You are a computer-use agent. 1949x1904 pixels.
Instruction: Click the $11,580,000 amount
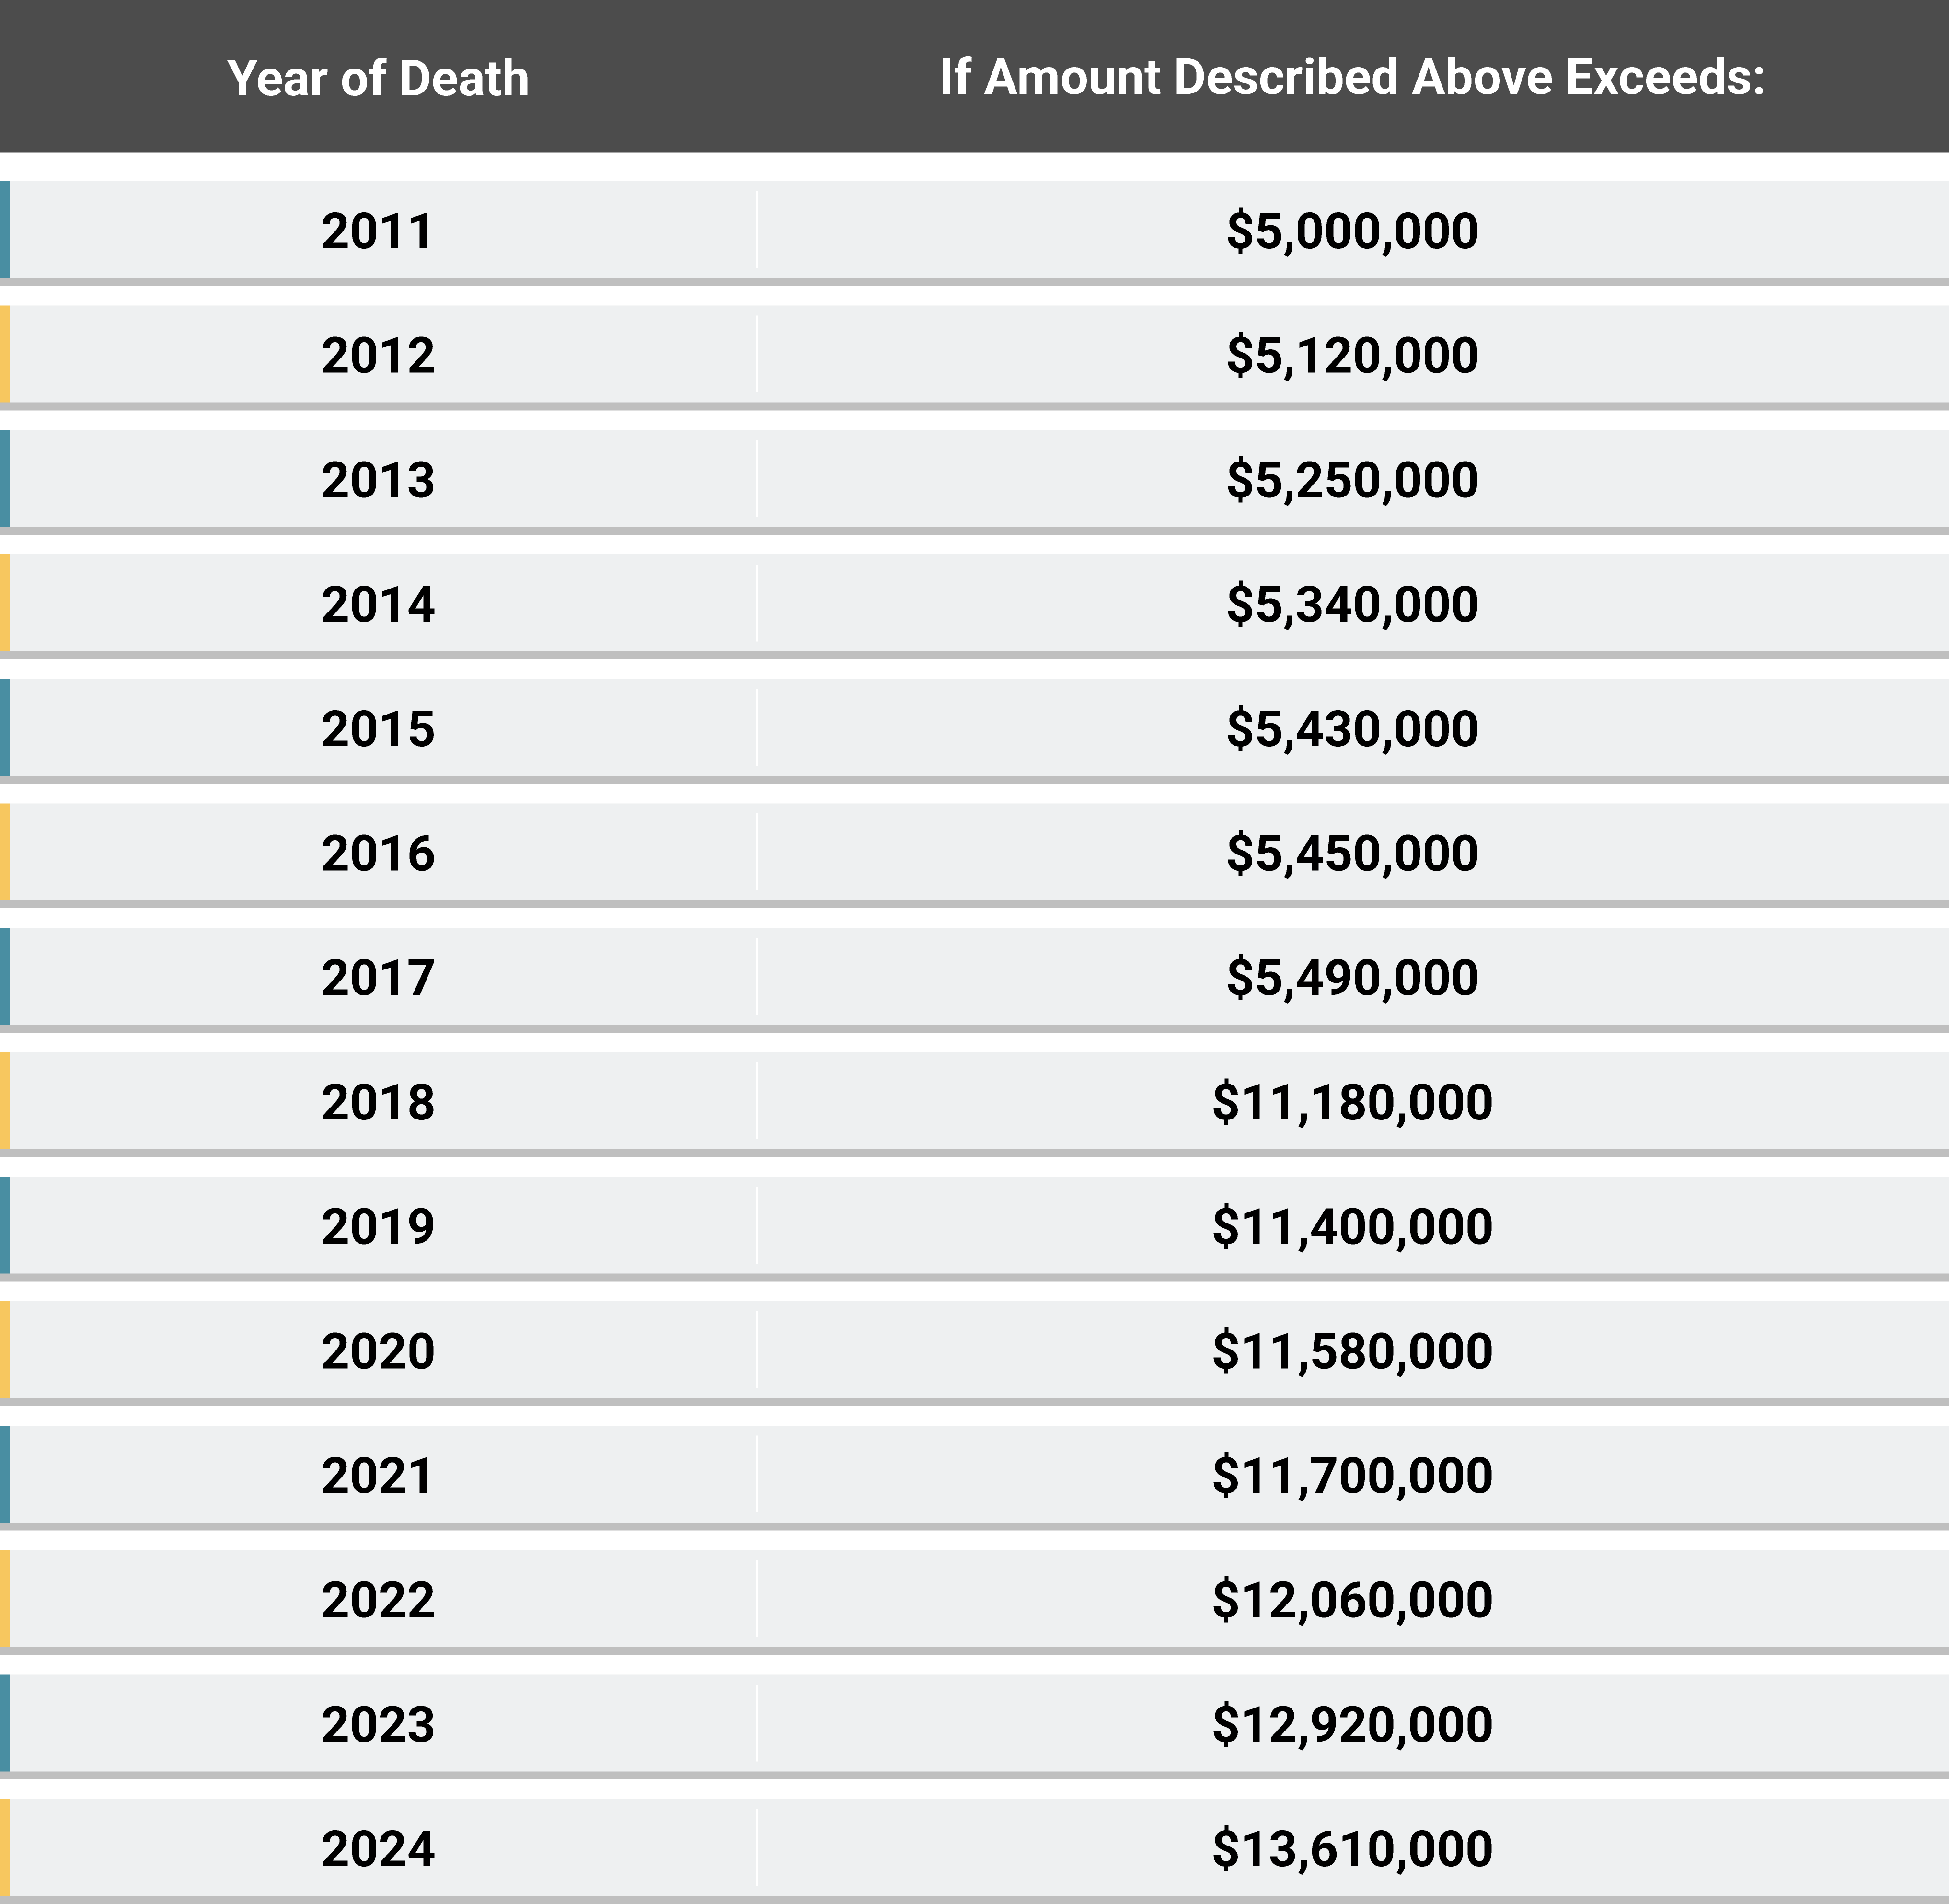pos(1352,1351)
